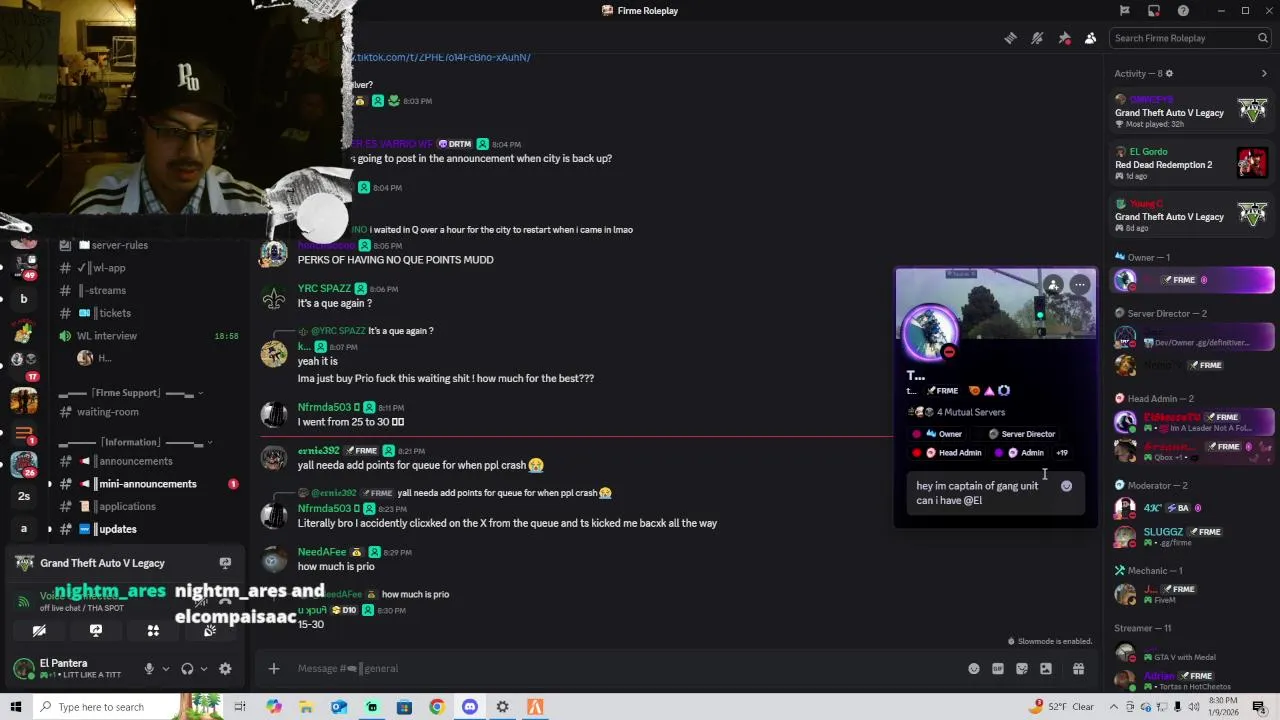Viewport: 1280px width, 720px height.
Task: Toggle noise suppression waveform icon
Action: coord(200,600)
